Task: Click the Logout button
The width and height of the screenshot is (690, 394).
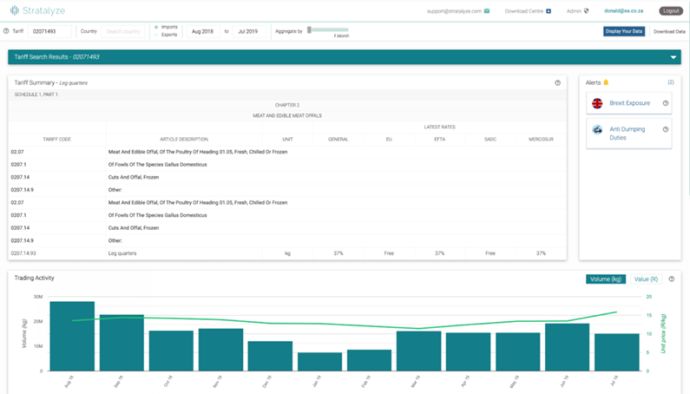Action: pyautogui.click(x=671, y=11)
